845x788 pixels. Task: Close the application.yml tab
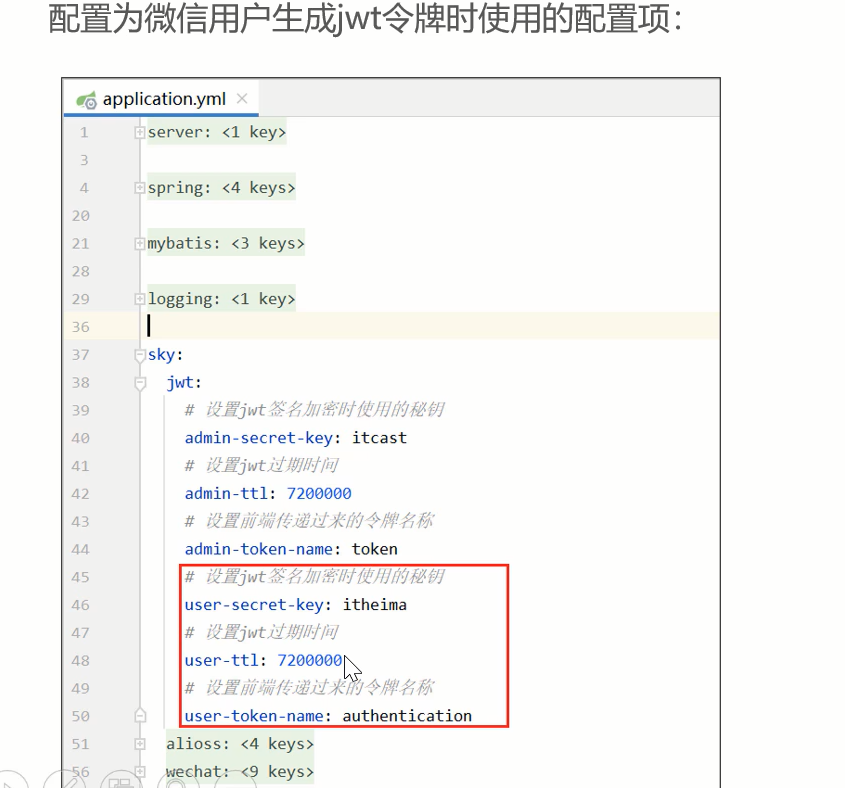[242, 99]
